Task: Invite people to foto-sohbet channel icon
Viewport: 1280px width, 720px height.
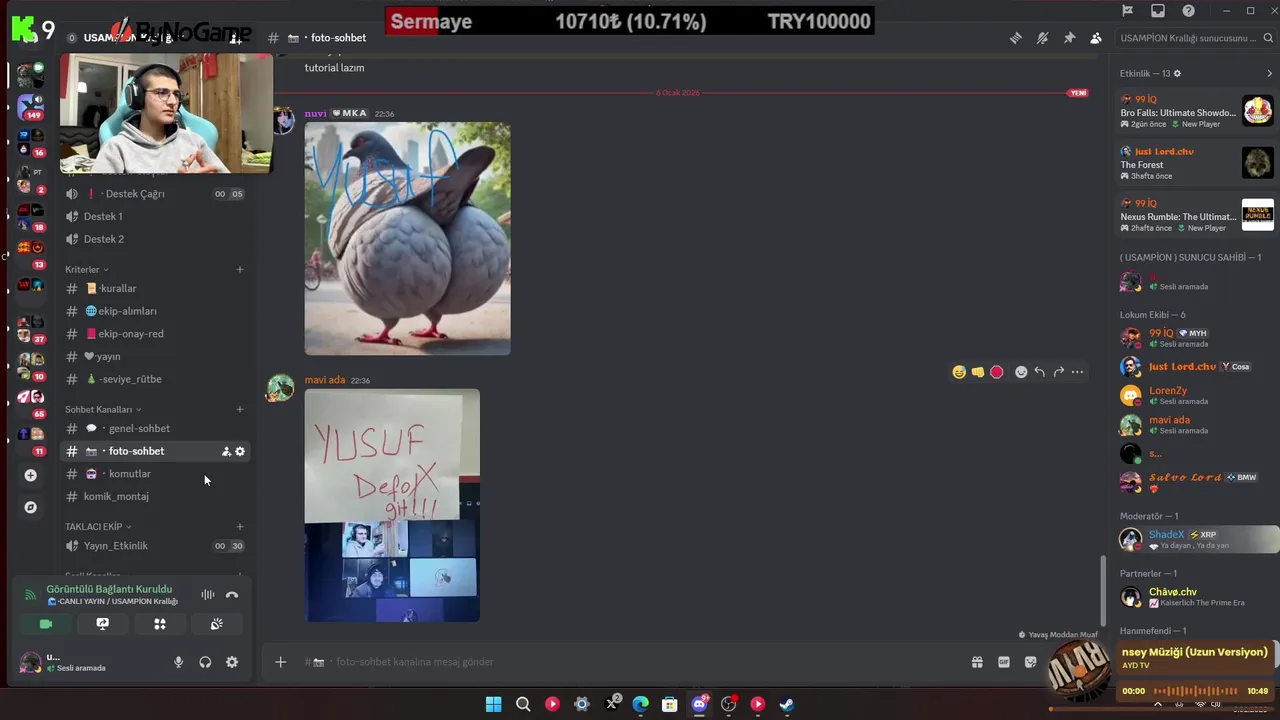Action: [x=226, y=451]
